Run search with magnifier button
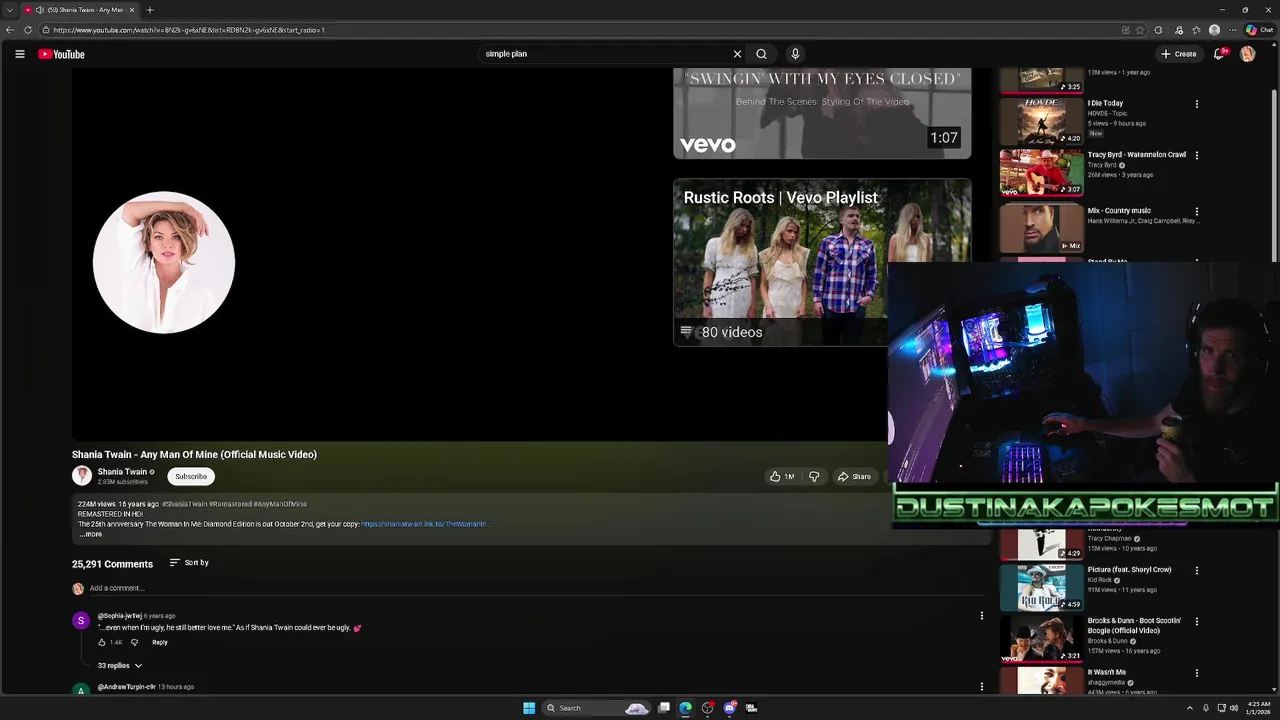Image resolution: width=1280 pixels, height=720 pixels. pyautogui.click(x=761, y=54)
